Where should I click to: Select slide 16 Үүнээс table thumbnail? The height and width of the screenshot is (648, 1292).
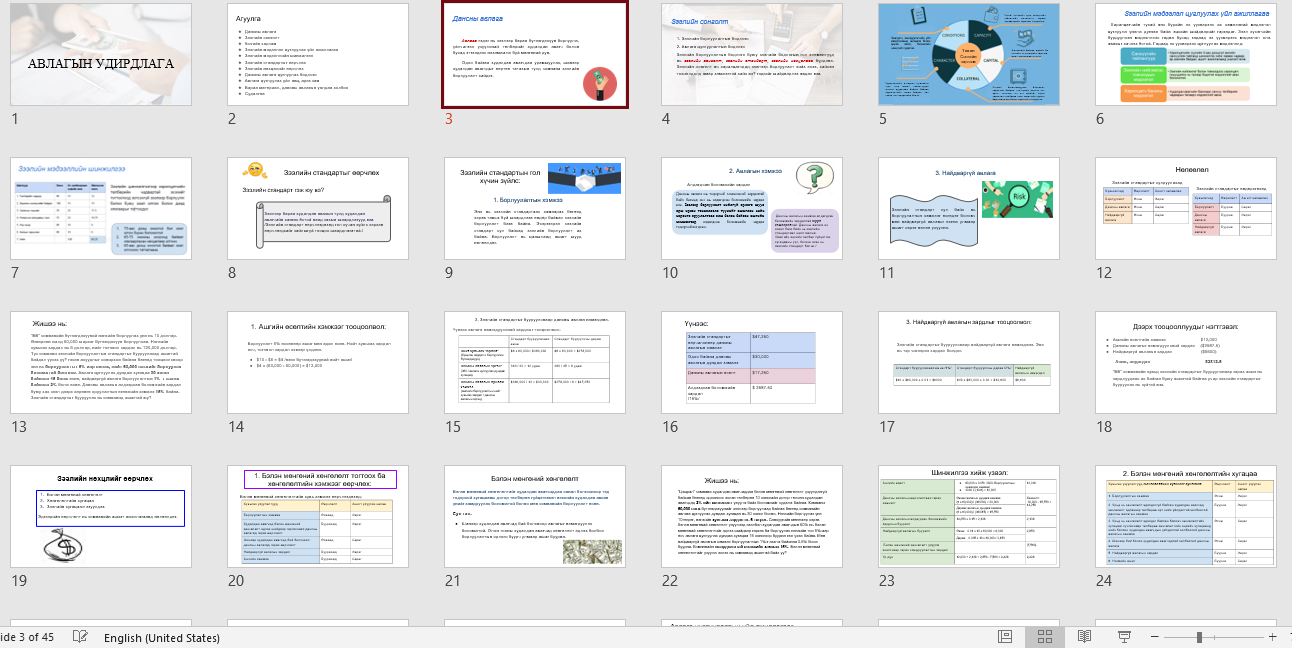(x=751, y=362)
